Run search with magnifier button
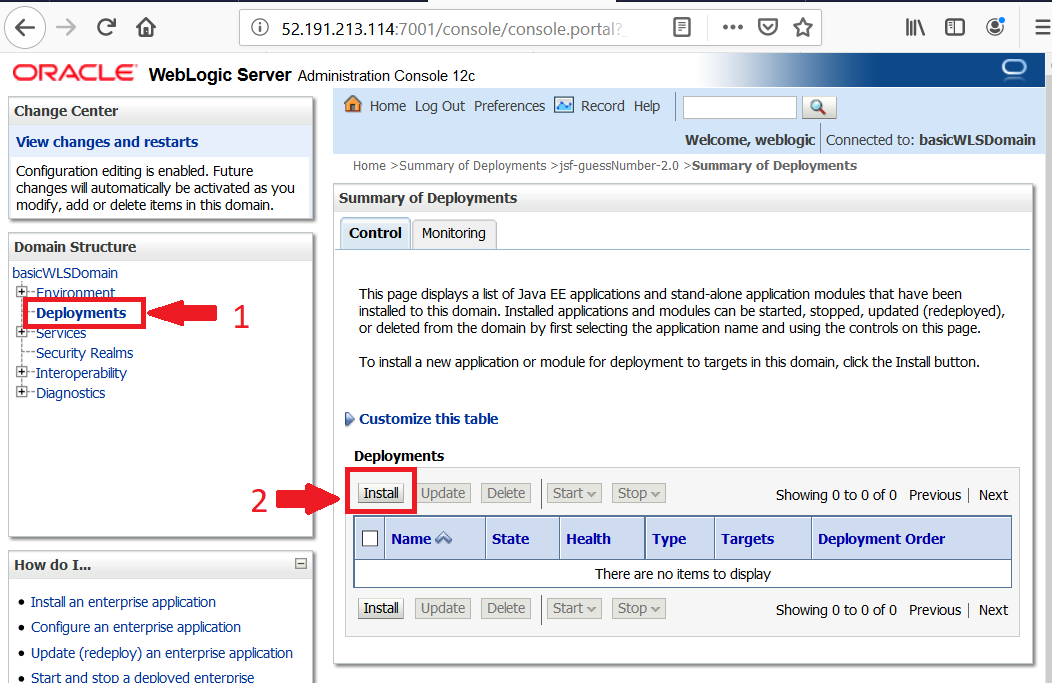 coord(819,107)
